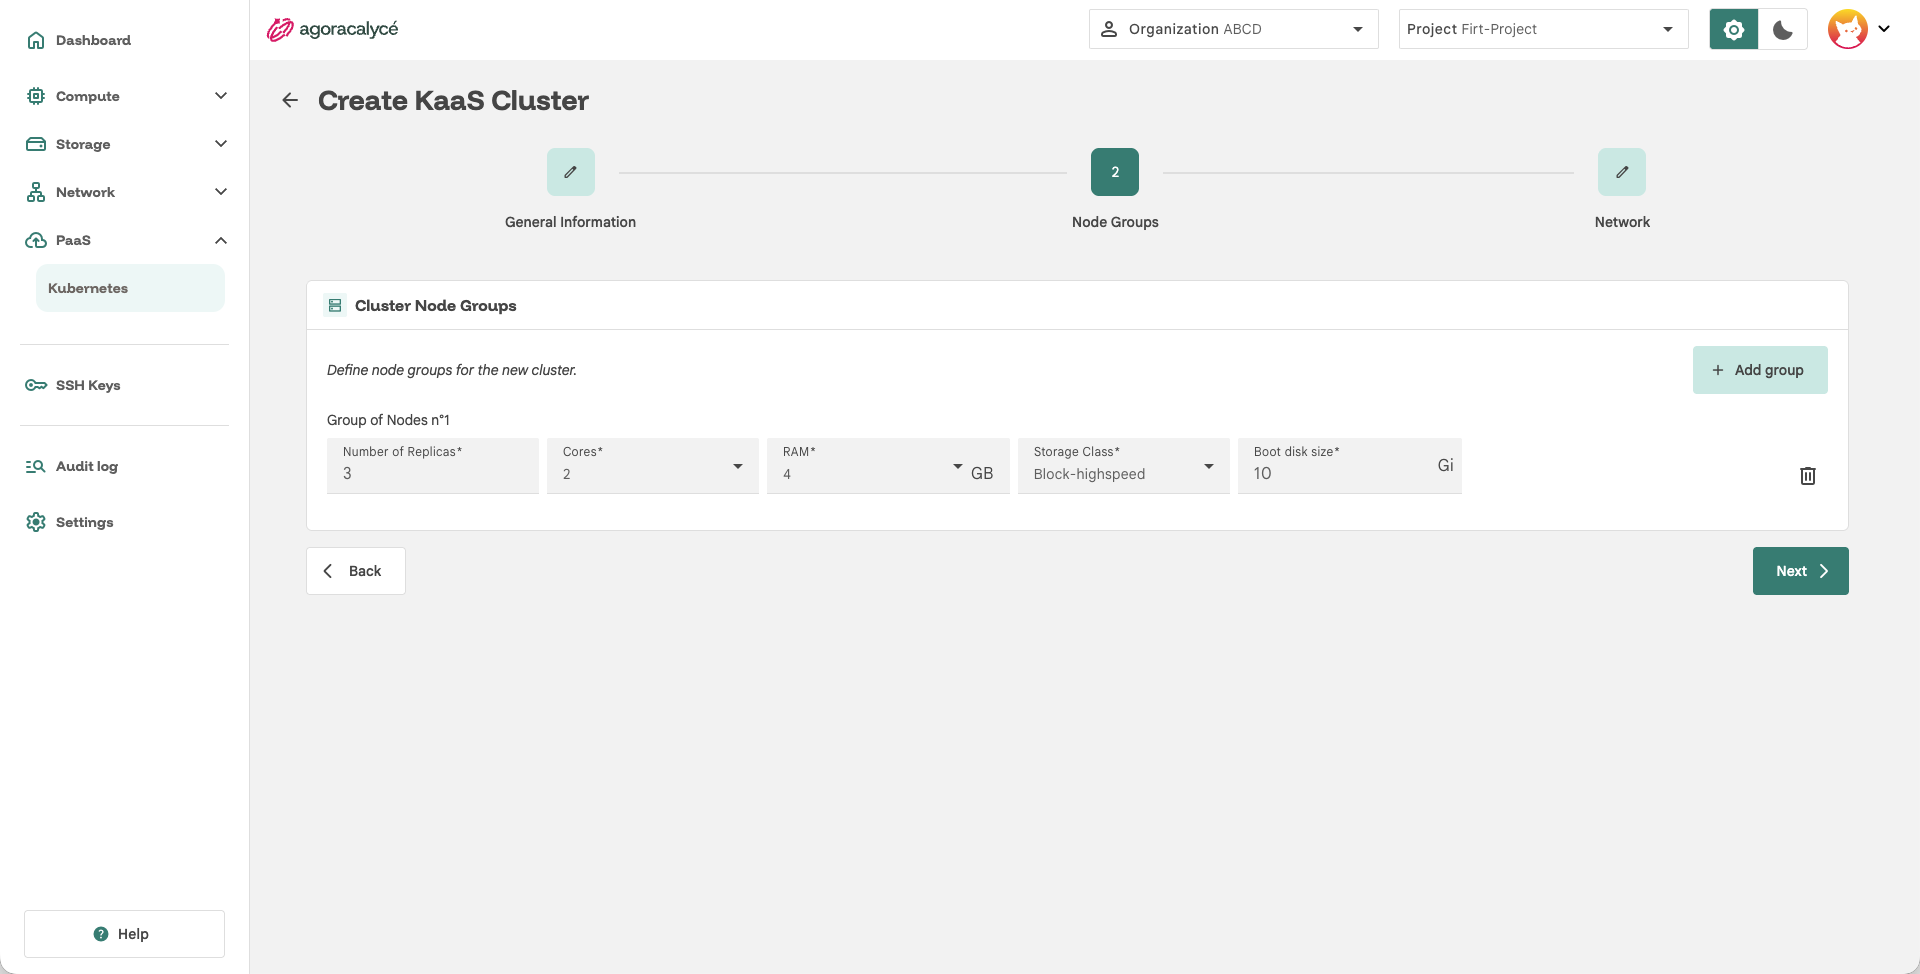Click the PaaS cloud icon
This screenshot has width=1920, height=974.
pos(36,240)
